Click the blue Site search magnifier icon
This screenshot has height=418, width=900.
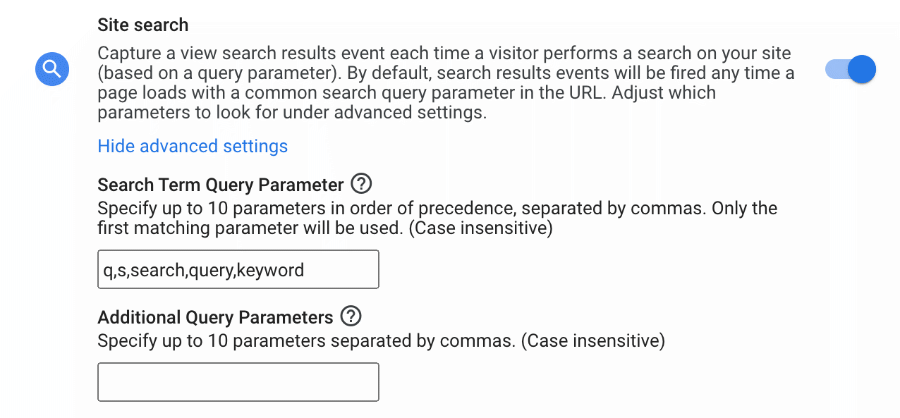[52, 69]
